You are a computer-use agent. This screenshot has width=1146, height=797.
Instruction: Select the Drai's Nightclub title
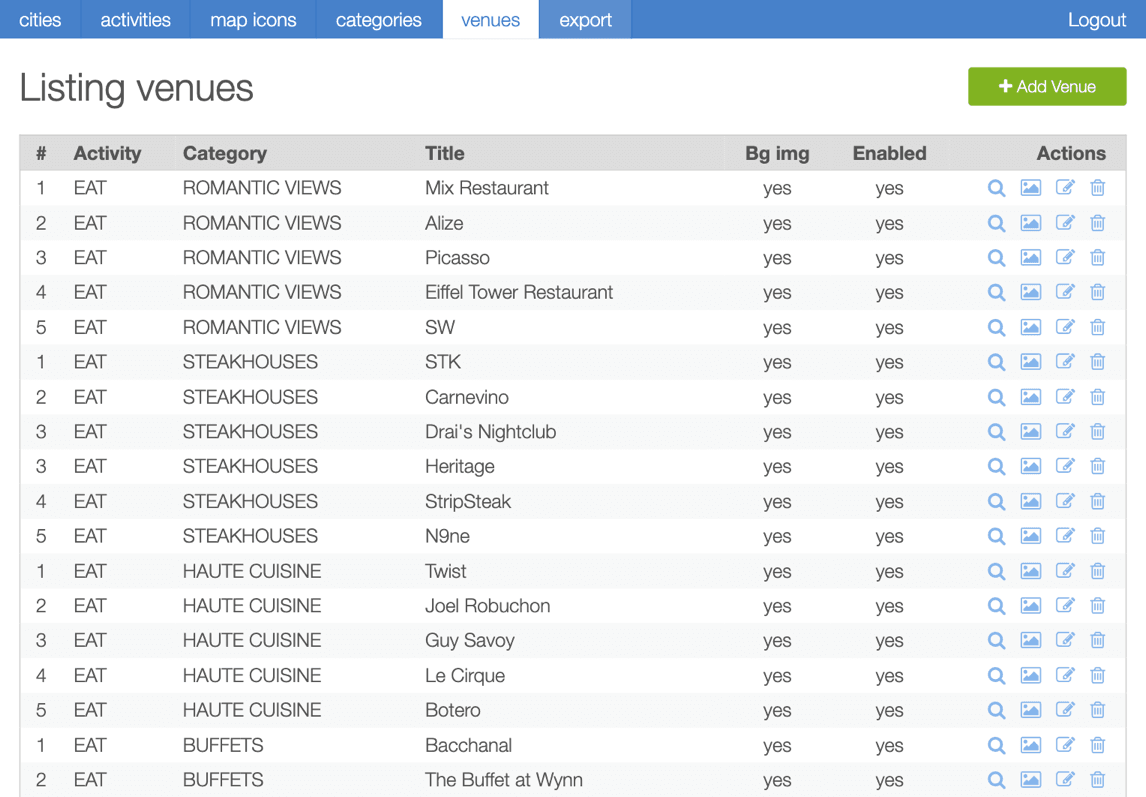coord(490,432)
